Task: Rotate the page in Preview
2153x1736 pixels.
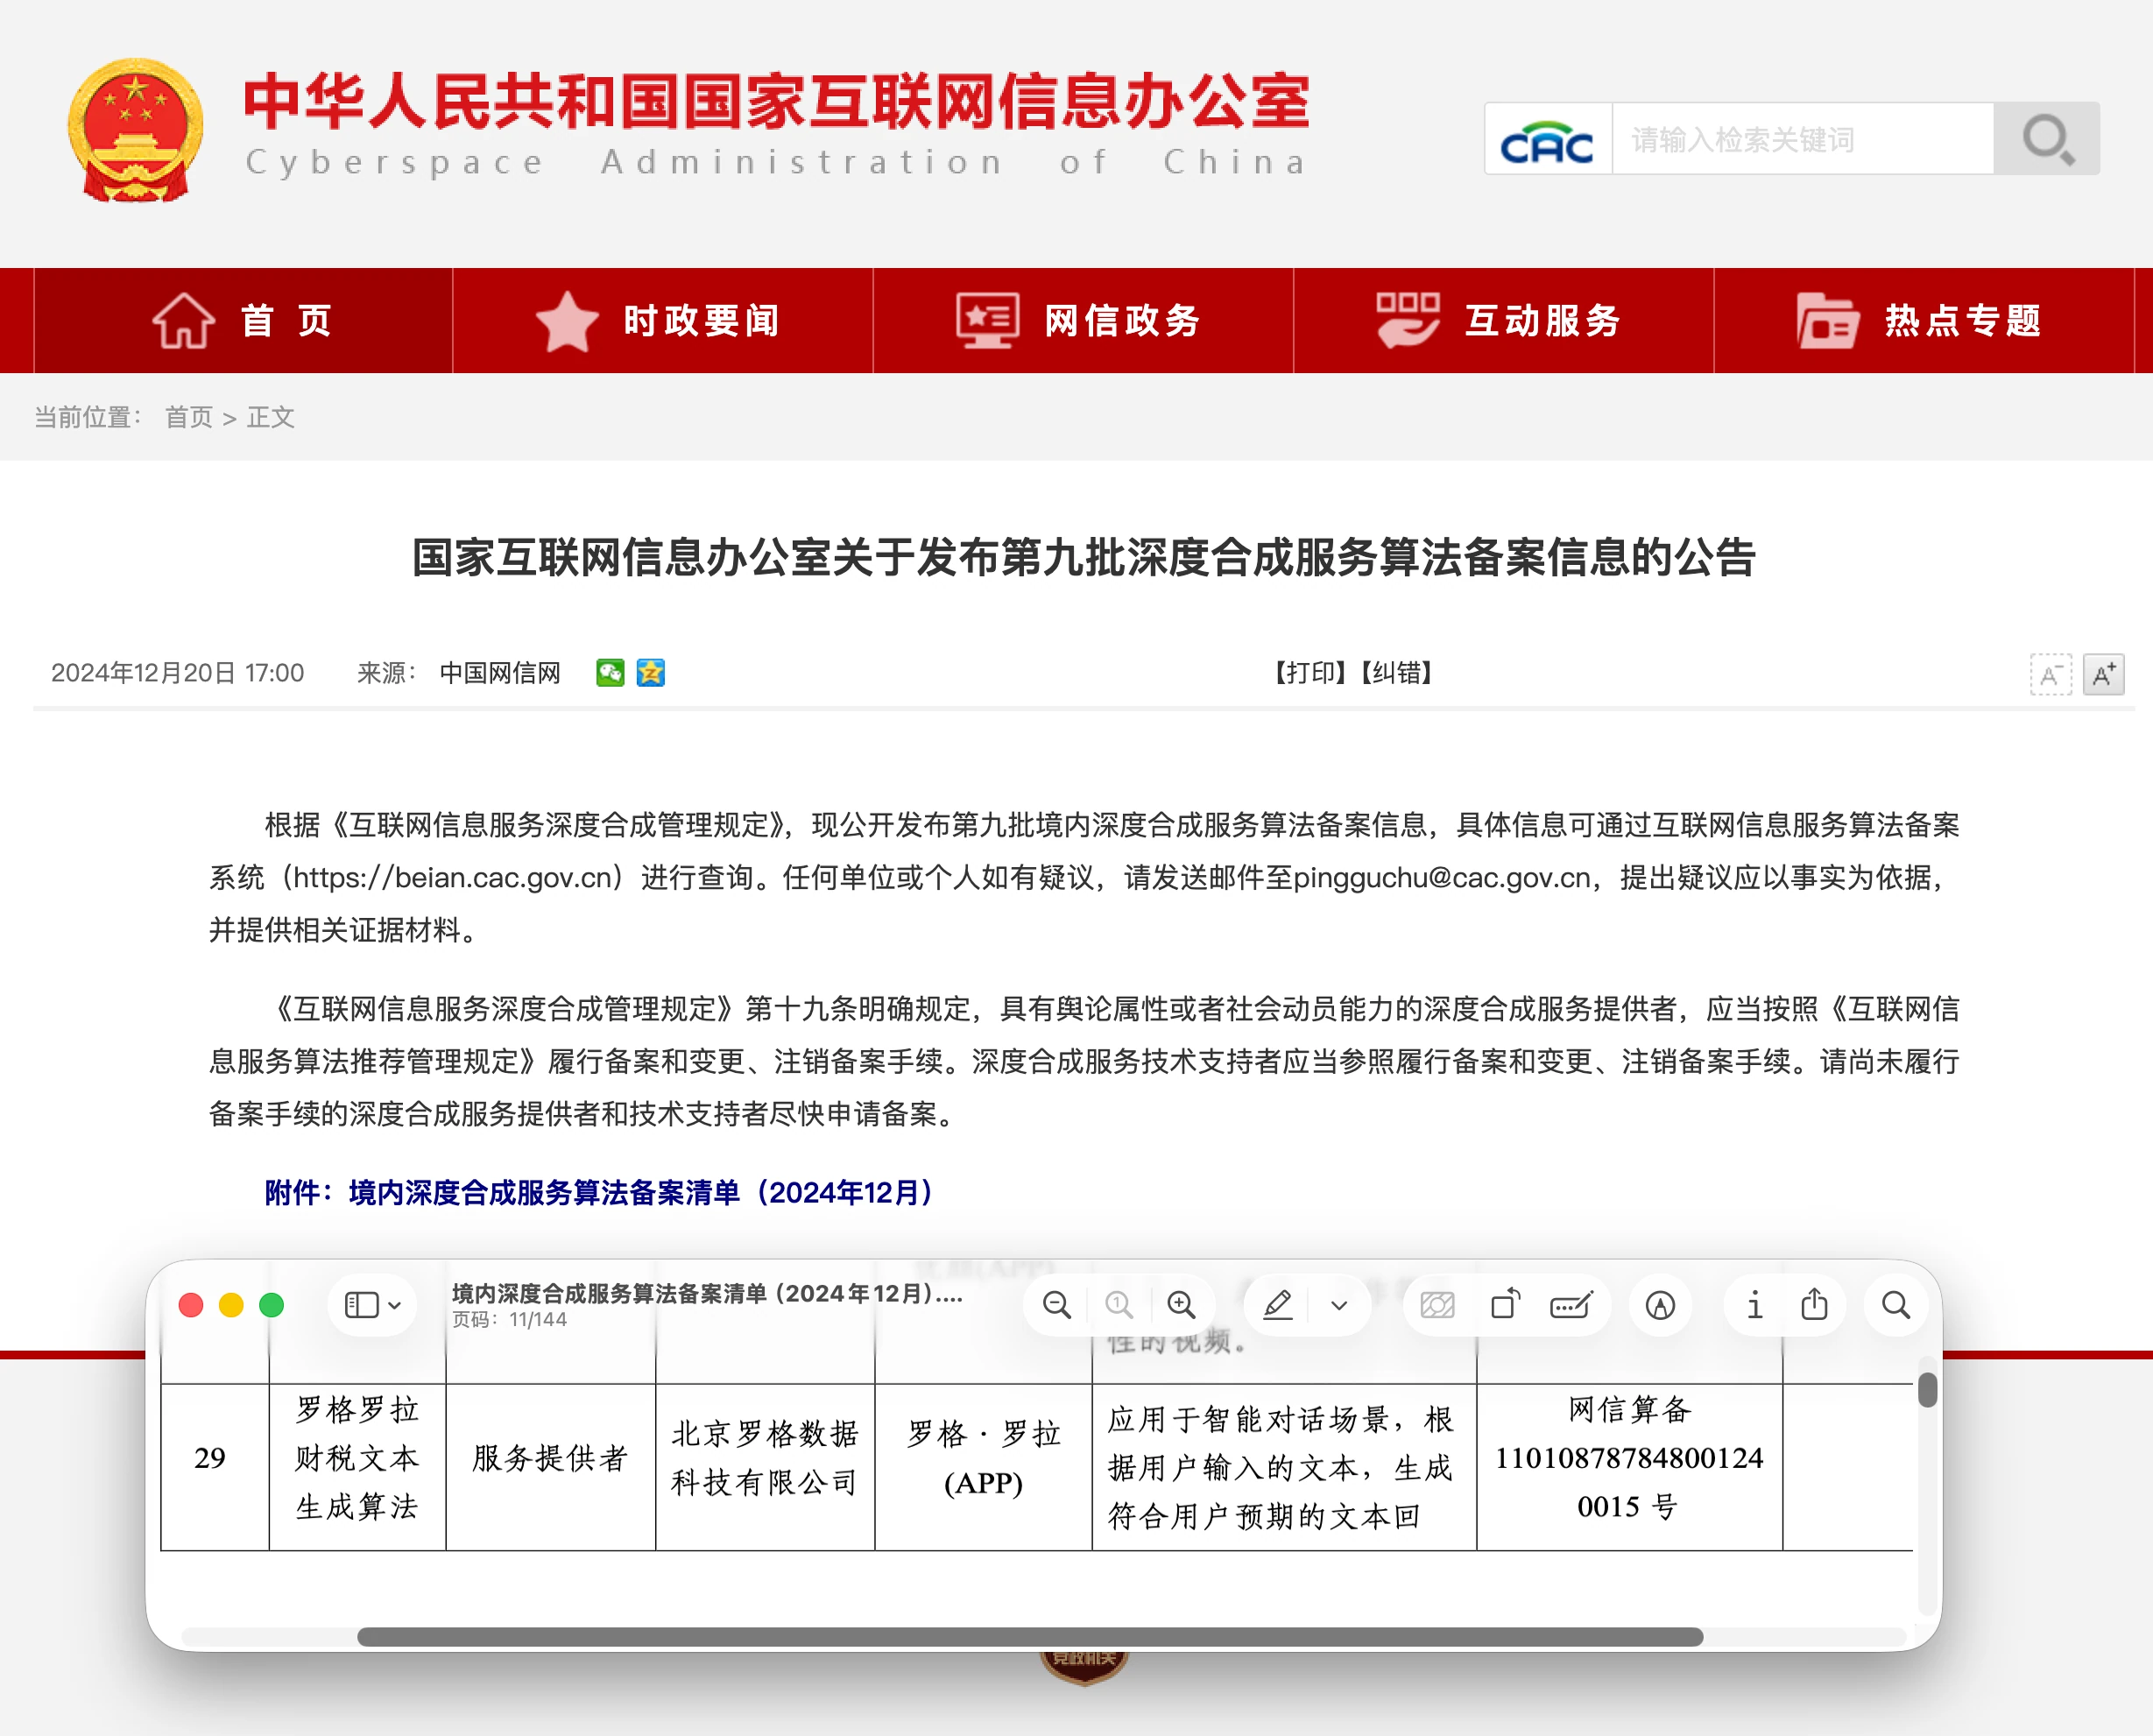Action: 1505,1305
